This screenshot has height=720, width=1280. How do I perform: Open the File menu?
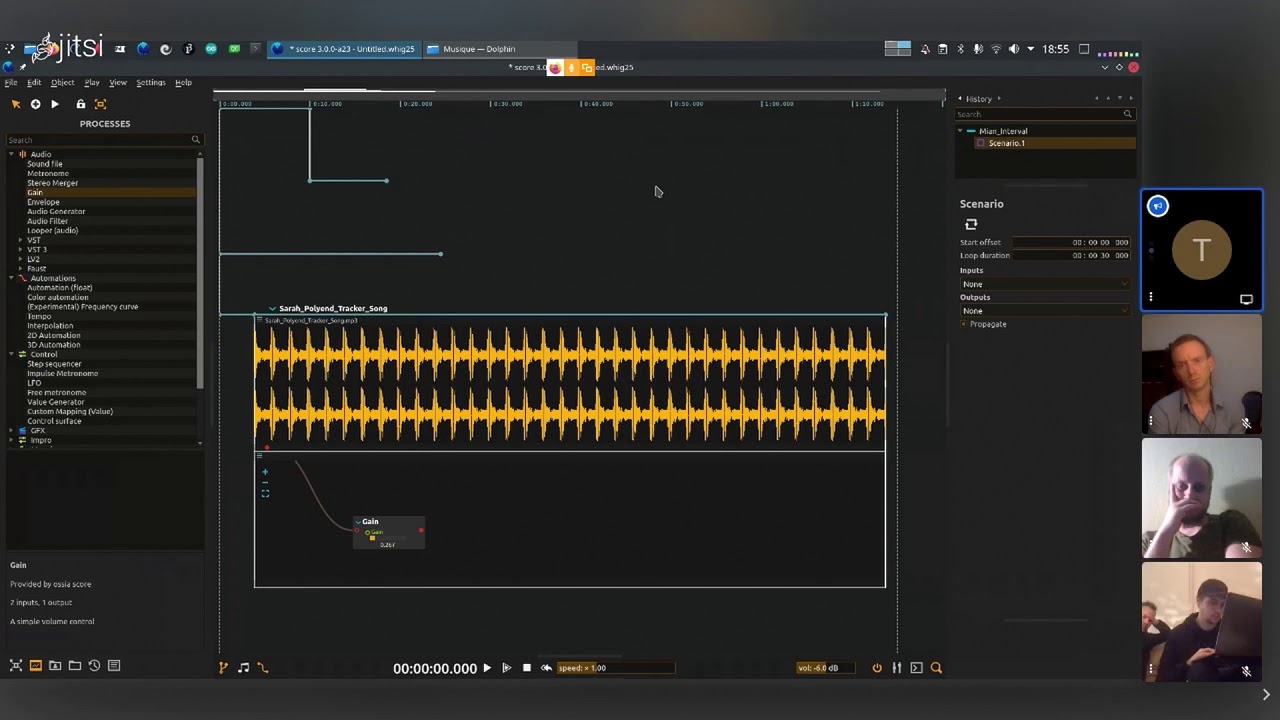coord(10,83)
